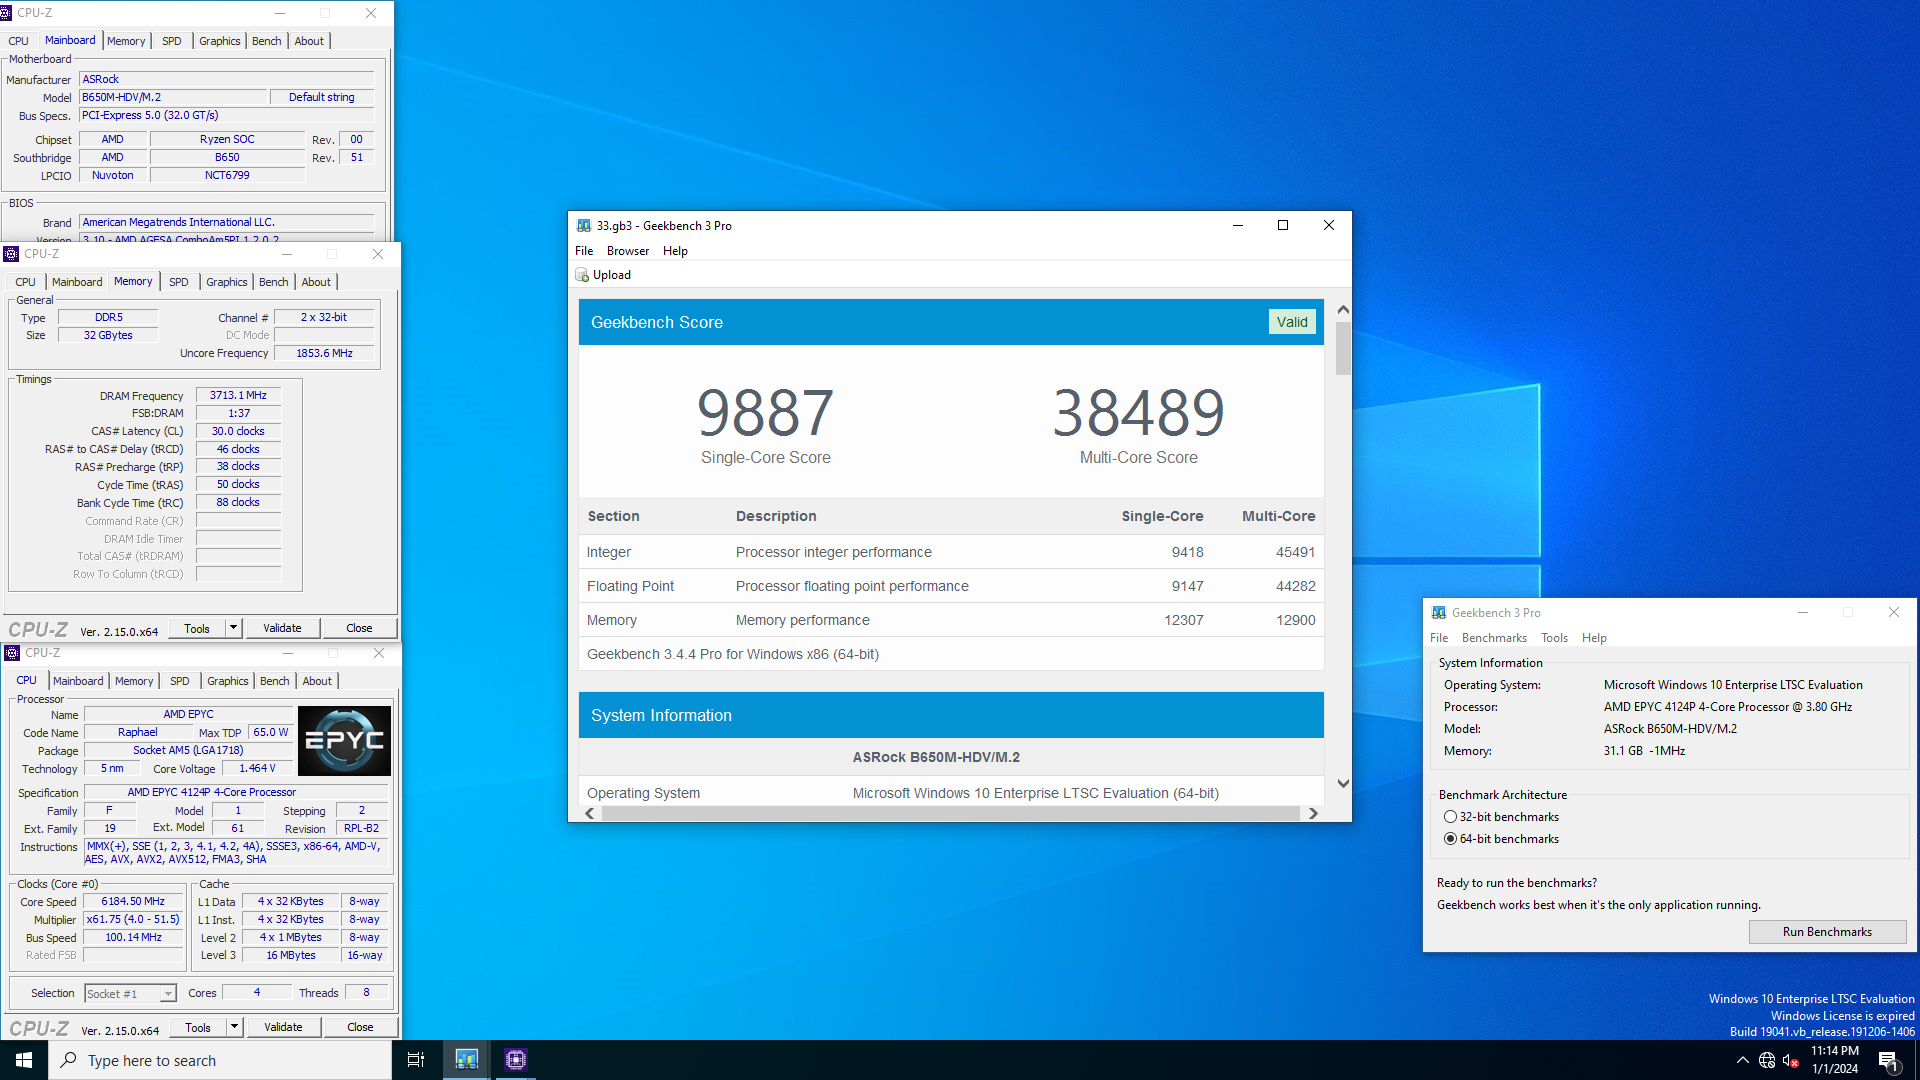
Task: Click the Tools button in CPU-Z Memory window
Action: click(x=197, y=628)
